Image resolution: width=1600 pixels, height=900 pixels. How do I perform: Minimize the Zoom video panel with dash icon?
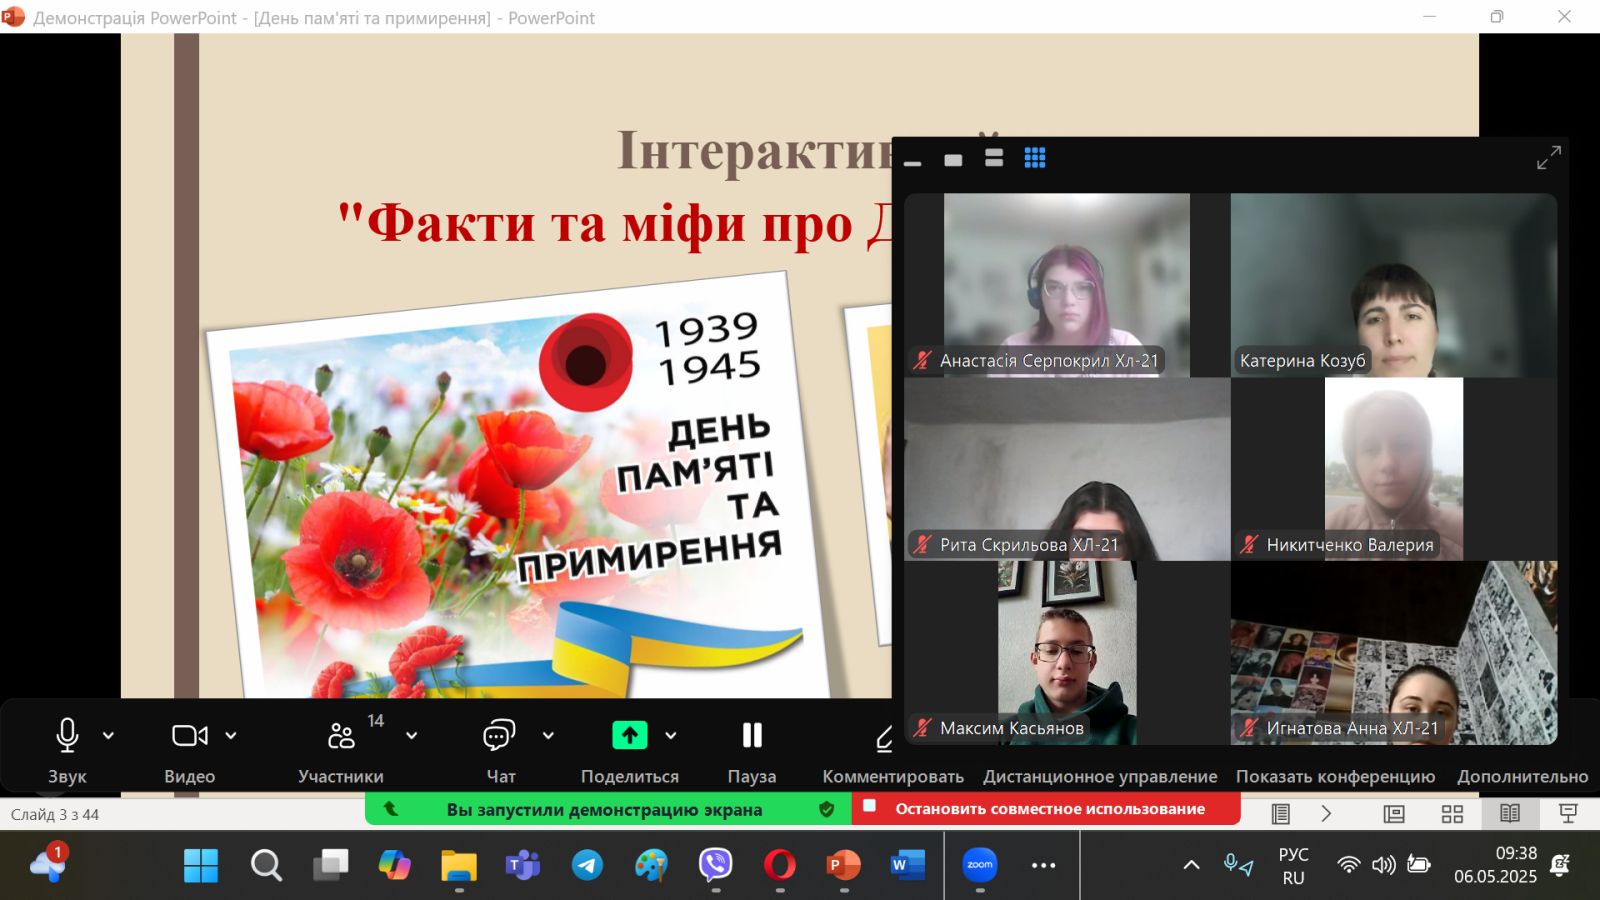913,162
